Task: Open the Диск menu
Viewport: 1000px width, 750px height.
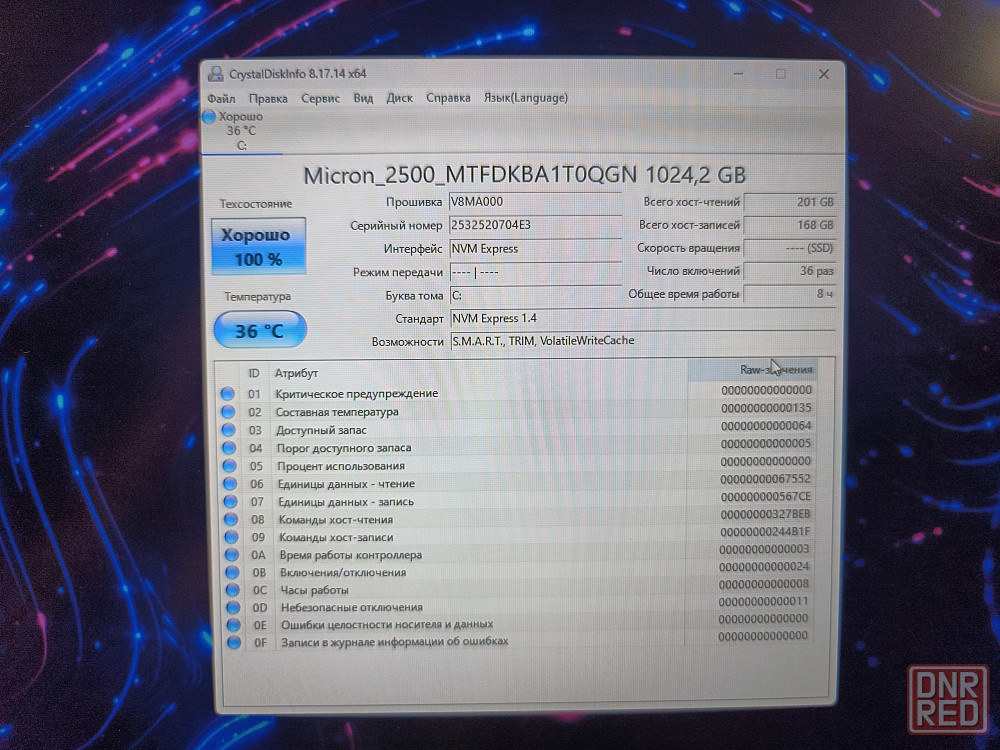Action: click(399, 98)
